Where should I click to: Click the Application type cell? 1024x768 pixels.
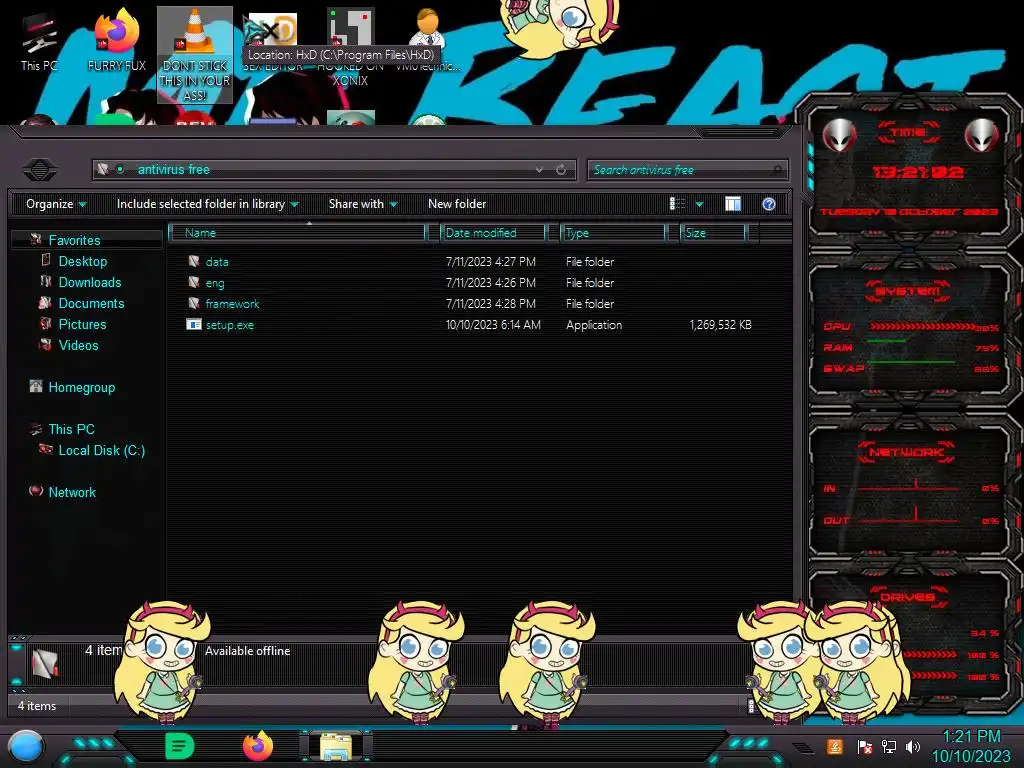pos(594,325)
